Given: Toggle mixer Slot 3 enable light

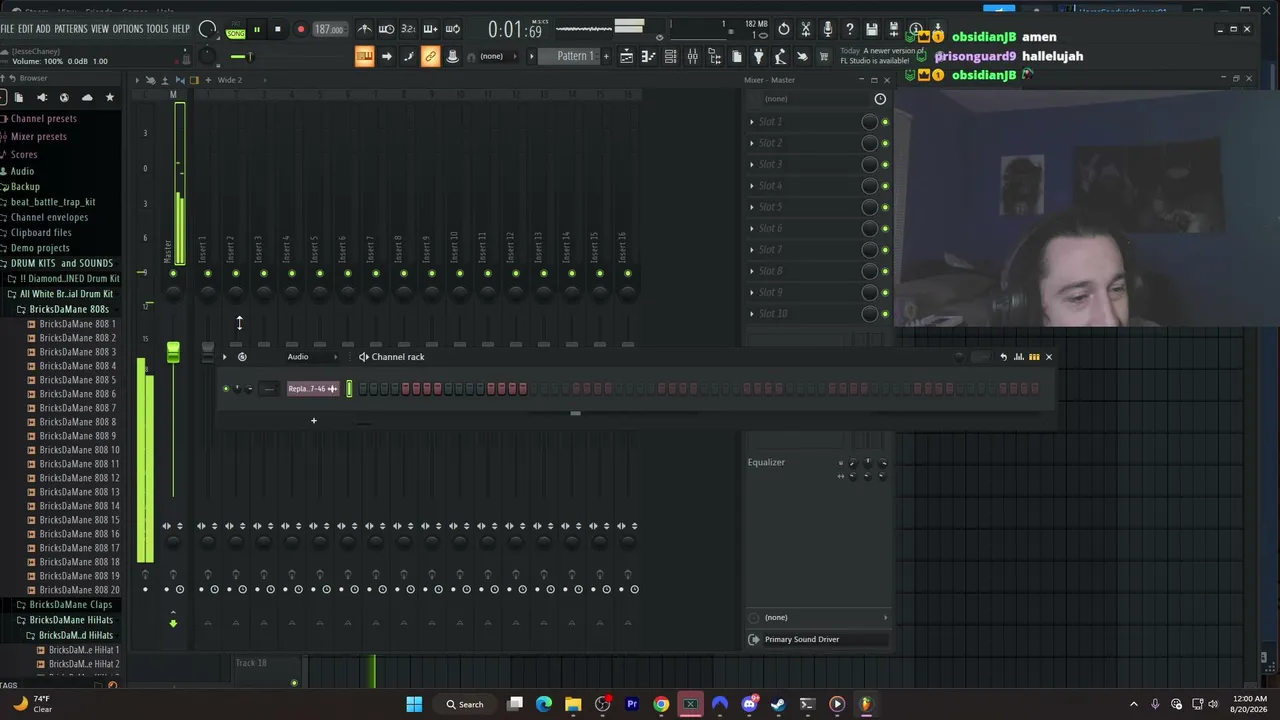Looking at the screenshot, I should pyautogui.click(x=885, y=165).
